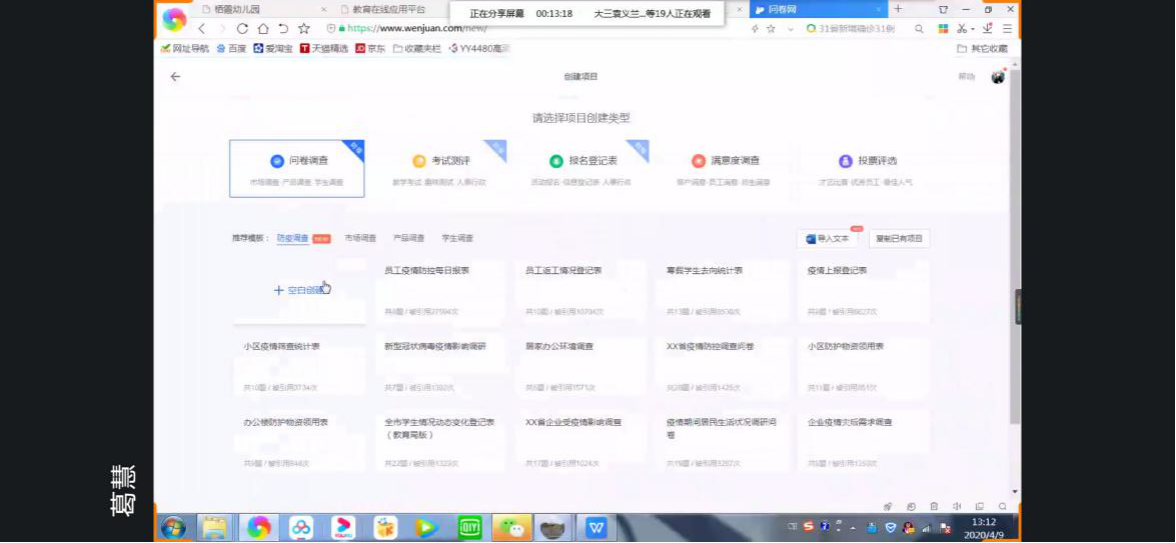Open the 企业疫情灾后需求调查 template
This screenshot has width=1176, height=543.
tap(864, 442)
